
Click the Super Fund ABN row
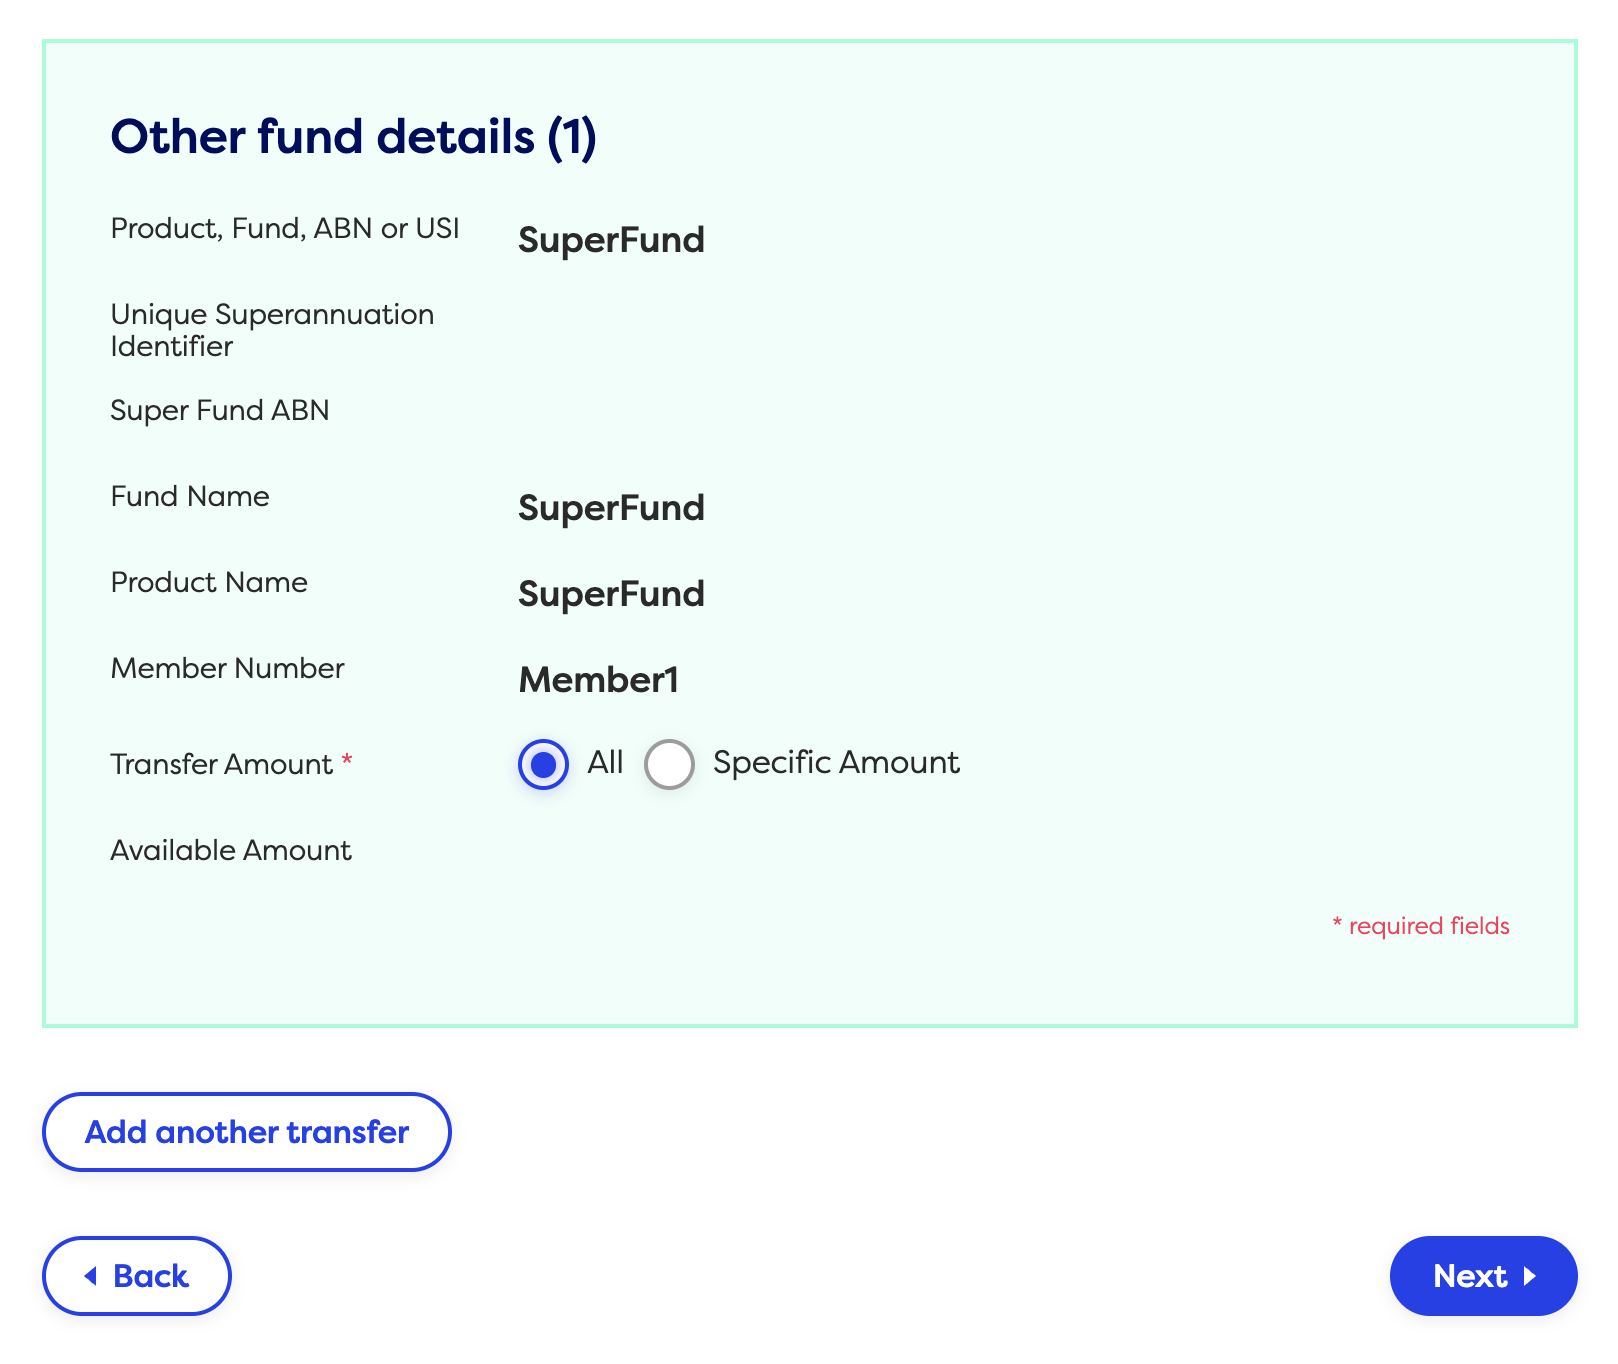220,410
